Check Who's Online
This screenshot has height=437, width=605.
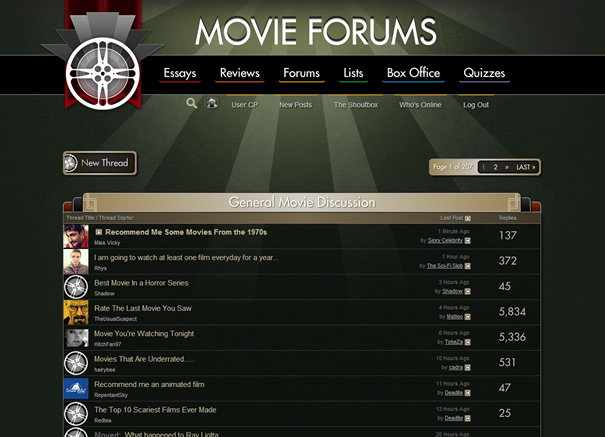pyautogui.click(x=420, y=105)
